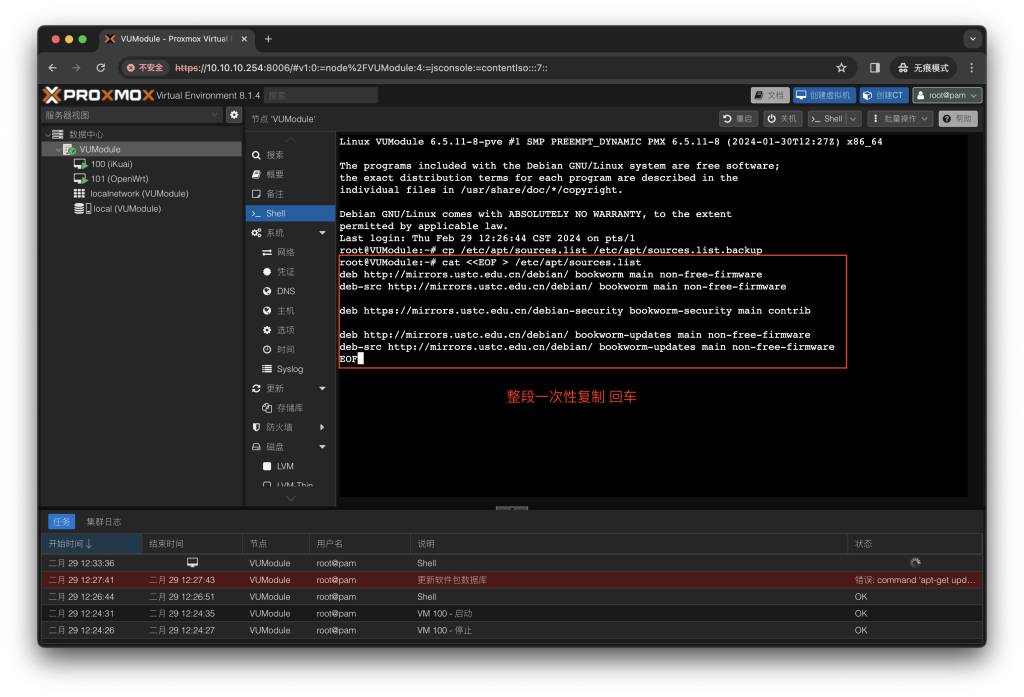Switch to the Cluster log tab
1024x697 pixels.
pos(104,522)
